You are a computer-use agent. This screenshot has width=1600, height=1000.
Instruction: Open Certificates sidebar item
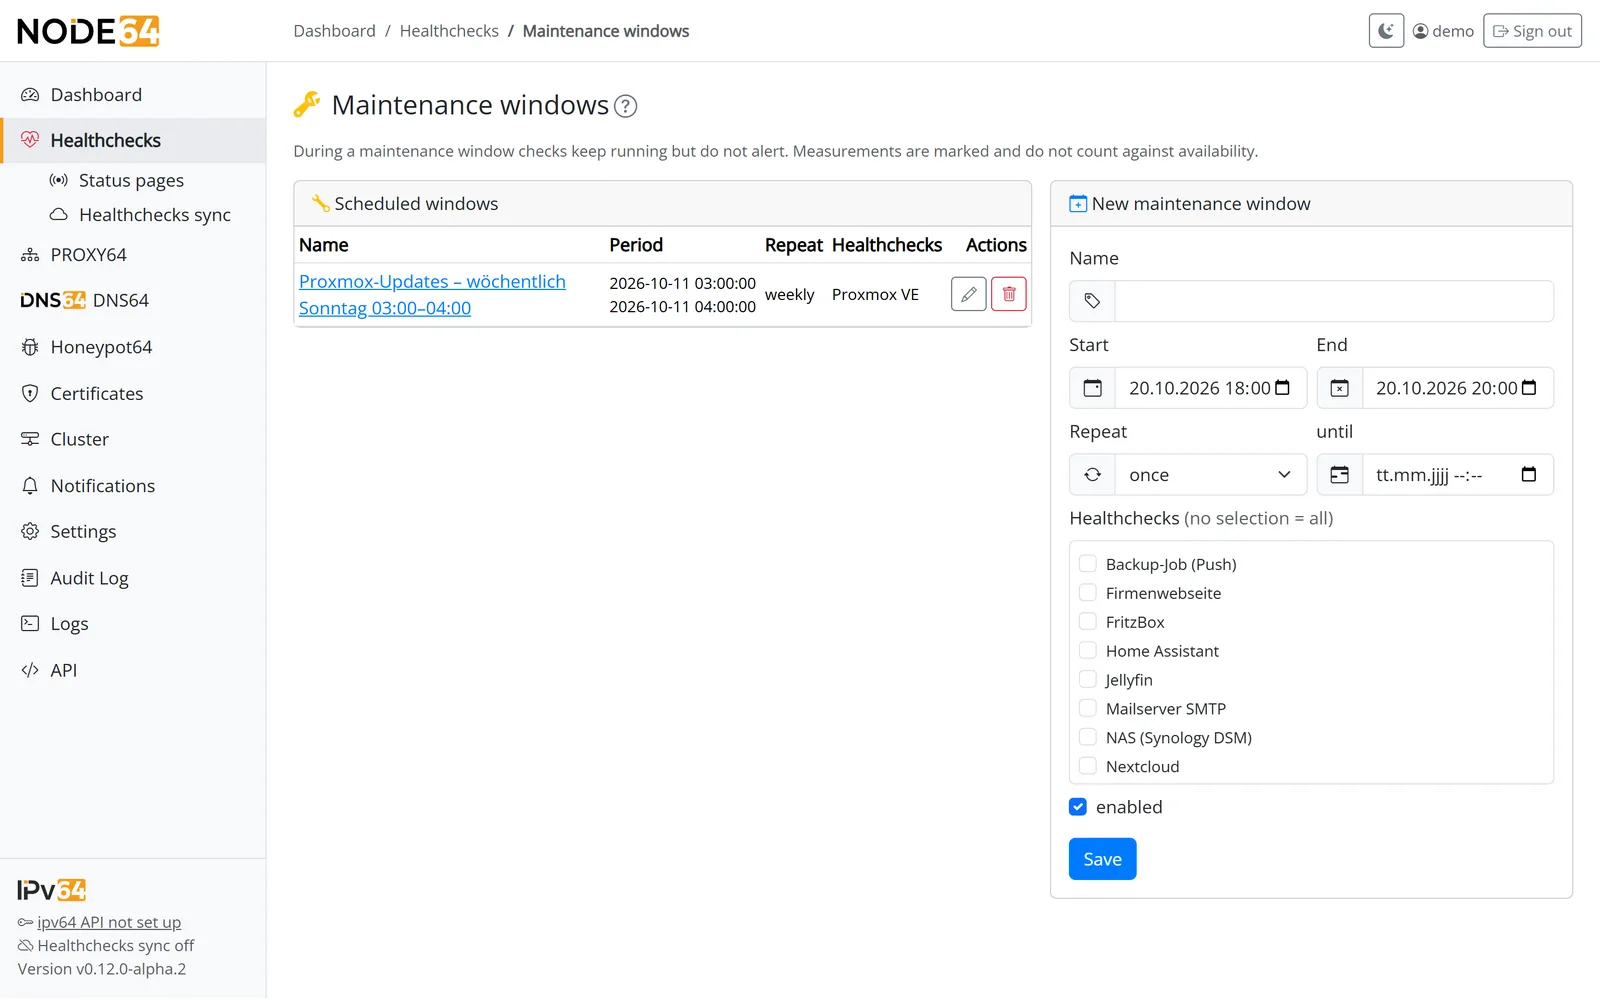click(x=133, y=394)
